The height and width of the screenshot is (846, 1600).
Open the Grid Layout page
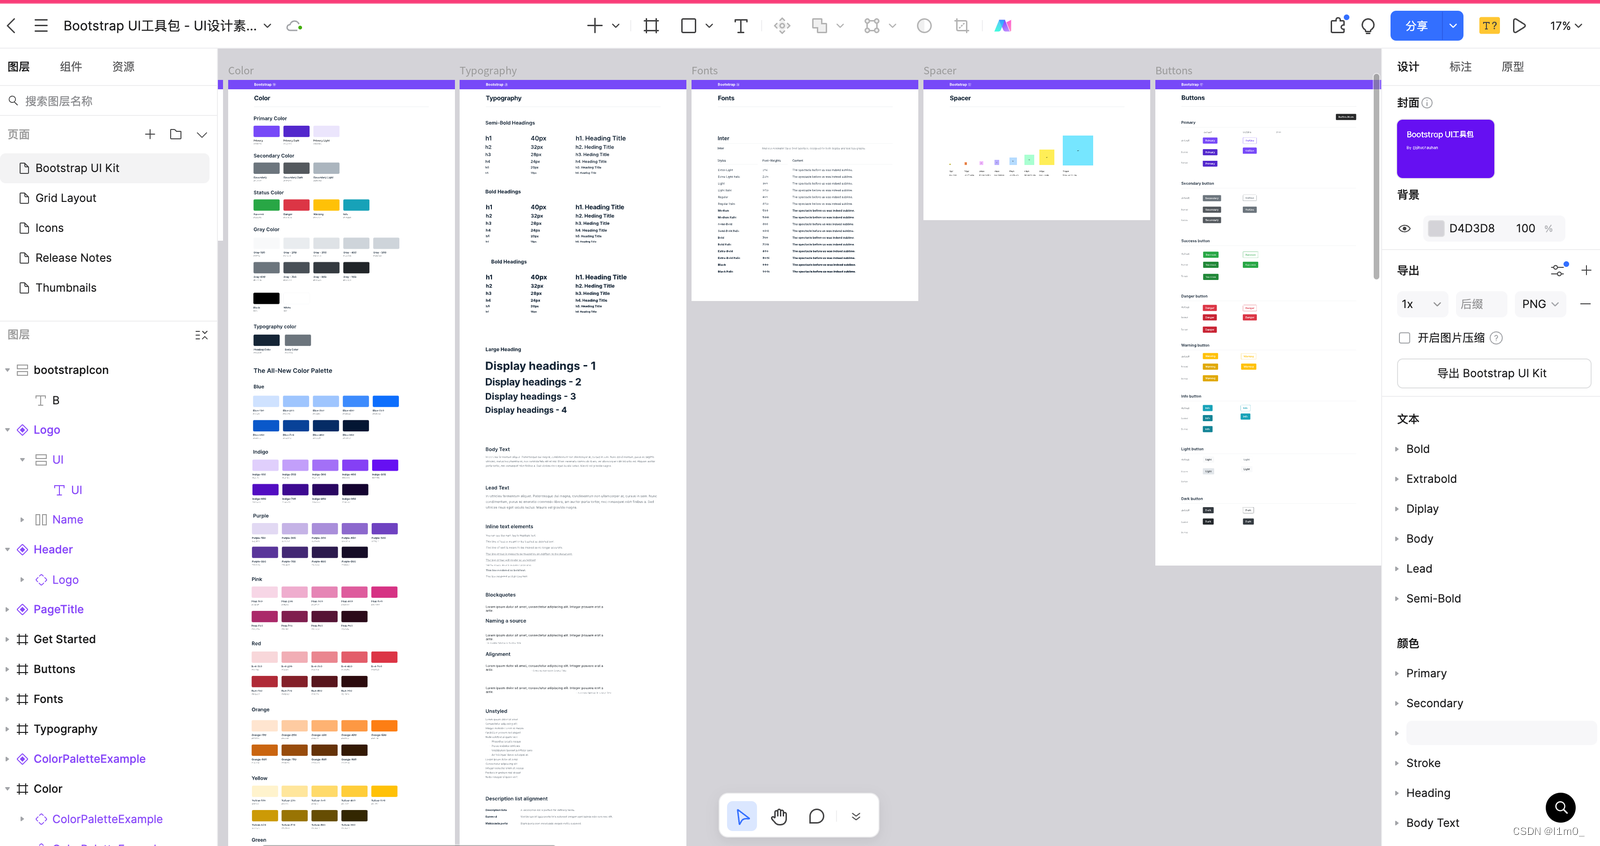click(x=105, y=198)
